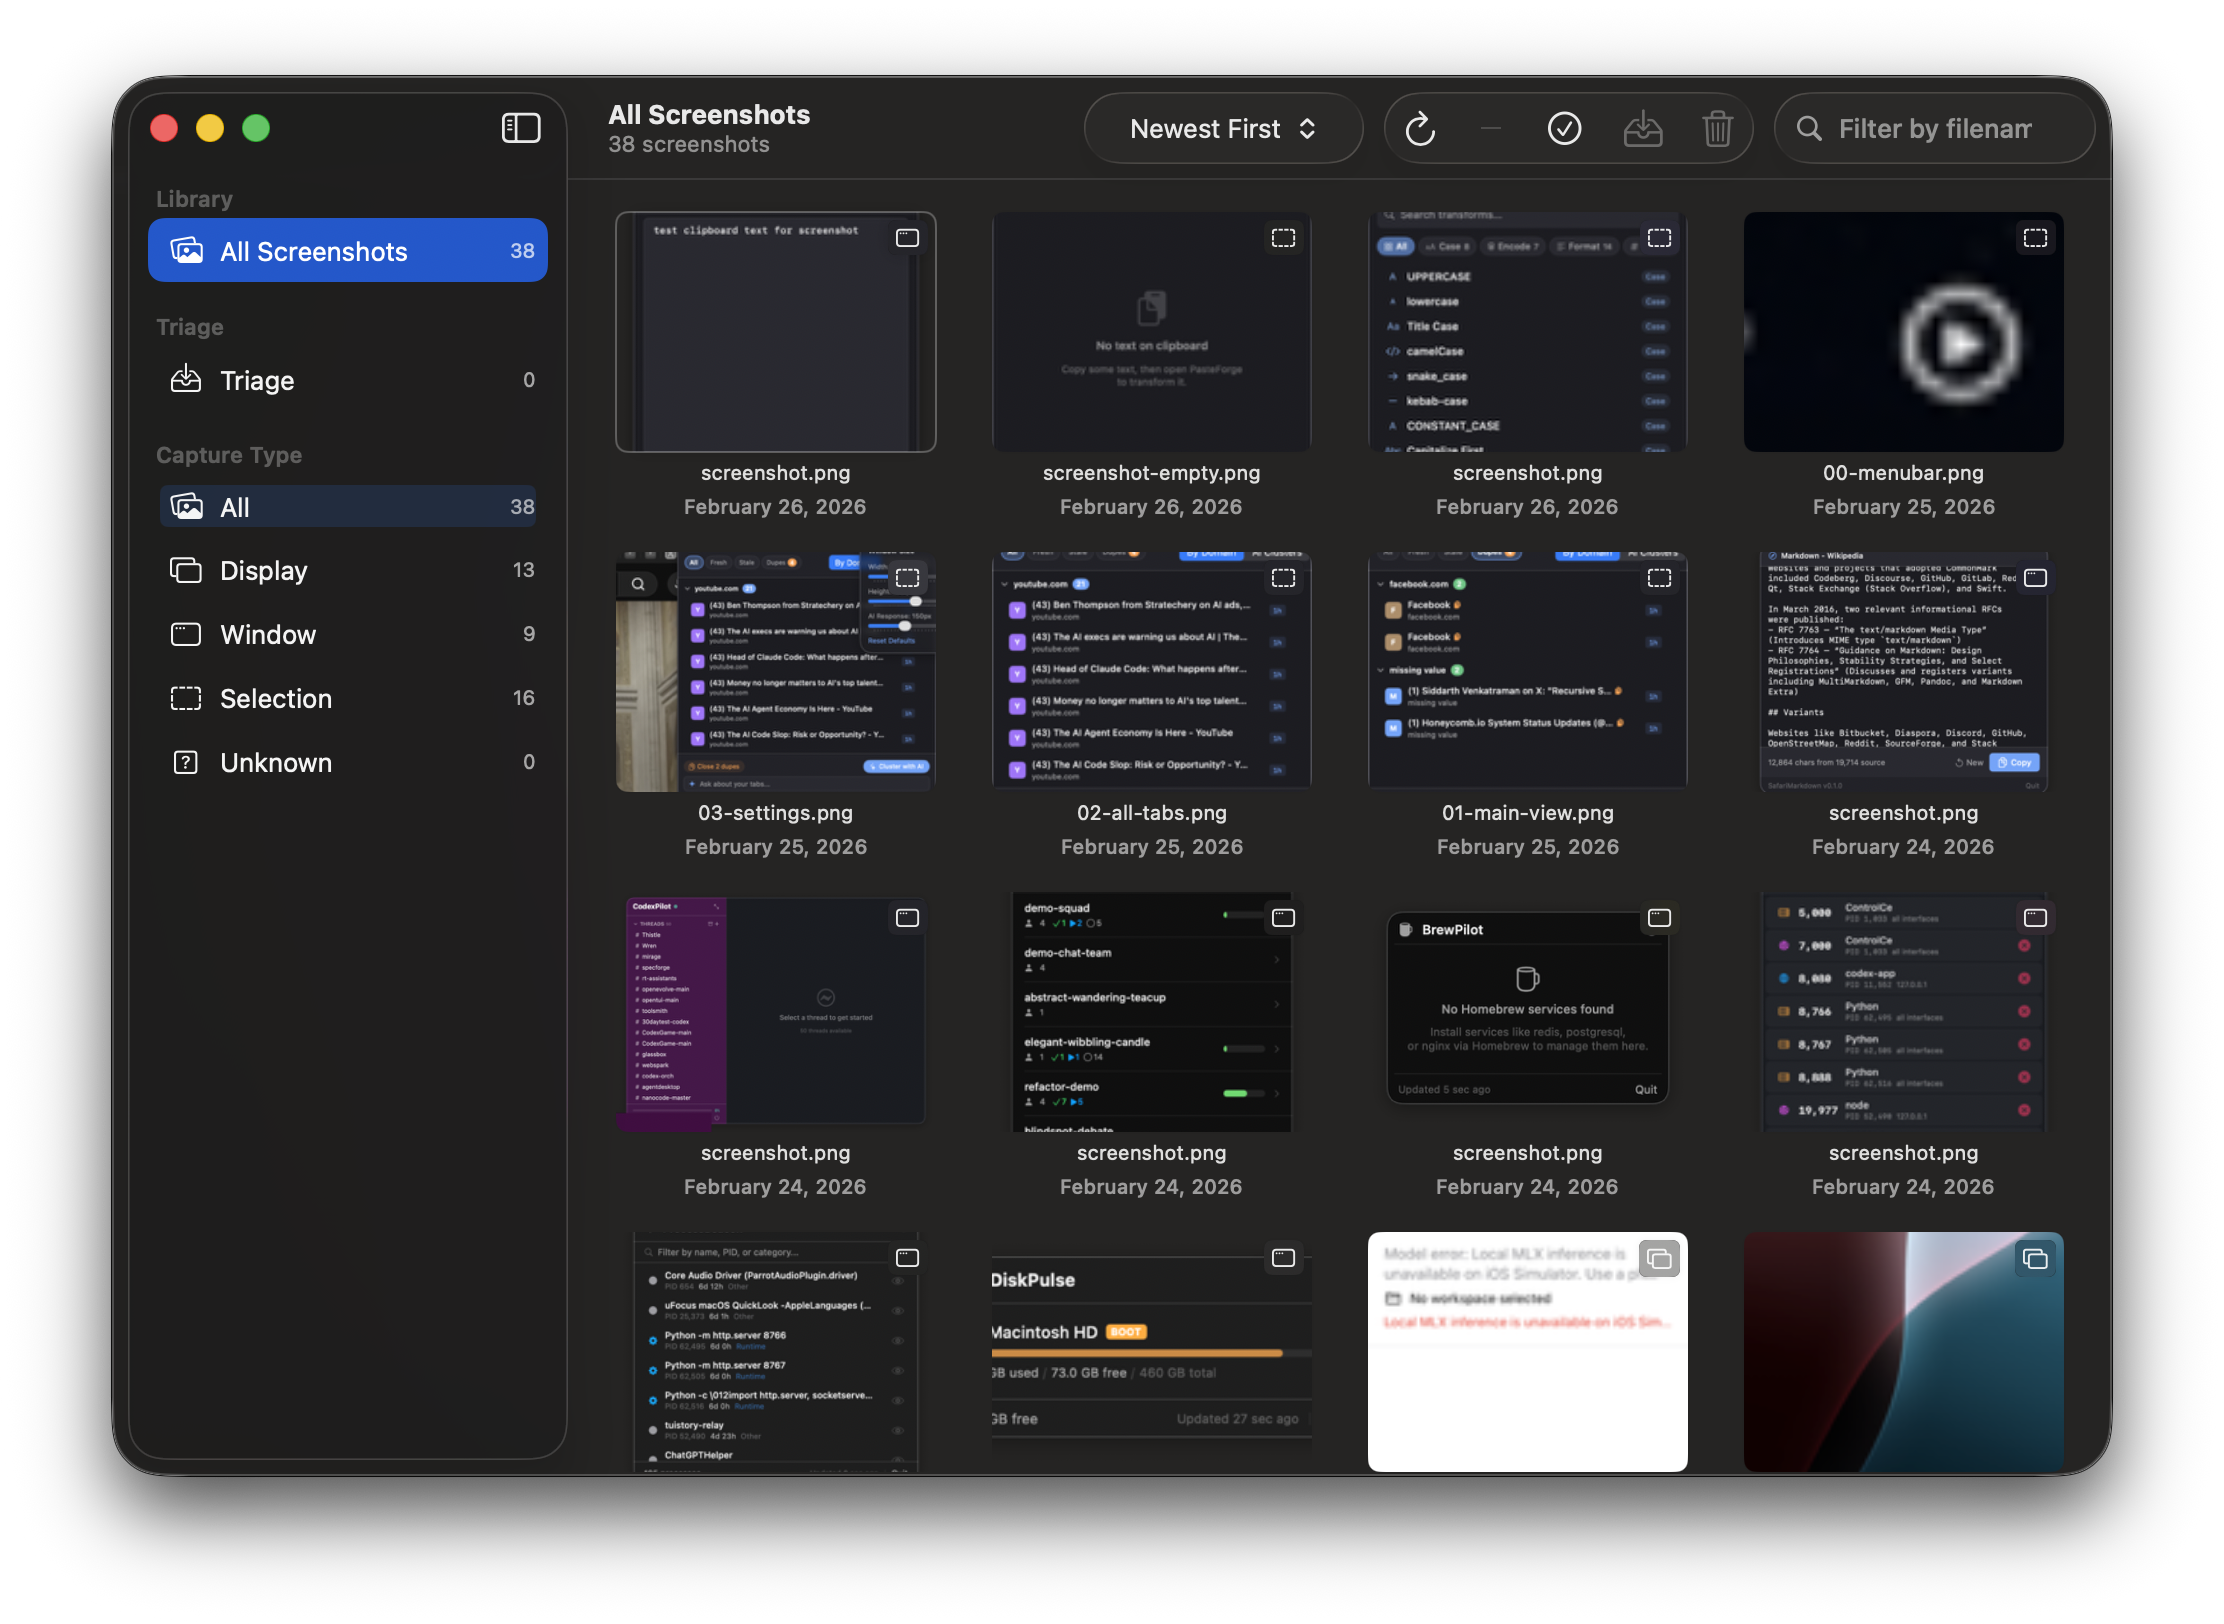Click the trash delete icon
2224x1624 pixels.
[1718, 128]
